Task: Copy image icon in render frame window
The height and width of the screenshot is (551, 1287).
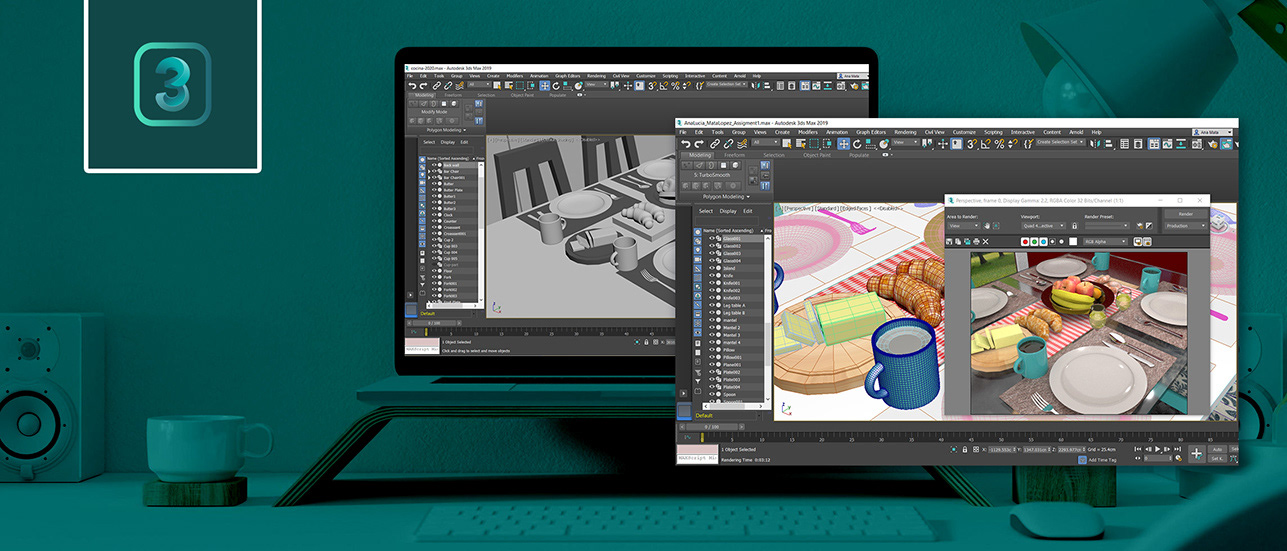Action: pos(958,242)
